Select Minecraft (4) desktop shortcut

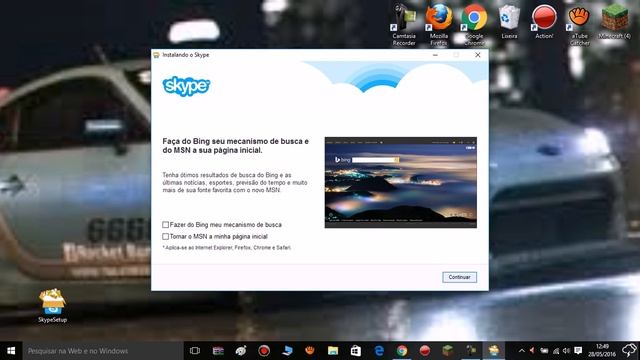[x=614, y=22]
